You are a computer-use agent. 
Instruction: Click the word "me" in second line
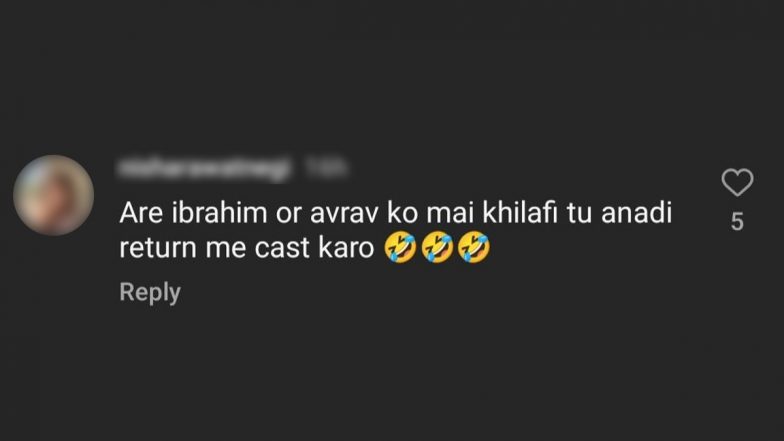click(x=226, y=250)
